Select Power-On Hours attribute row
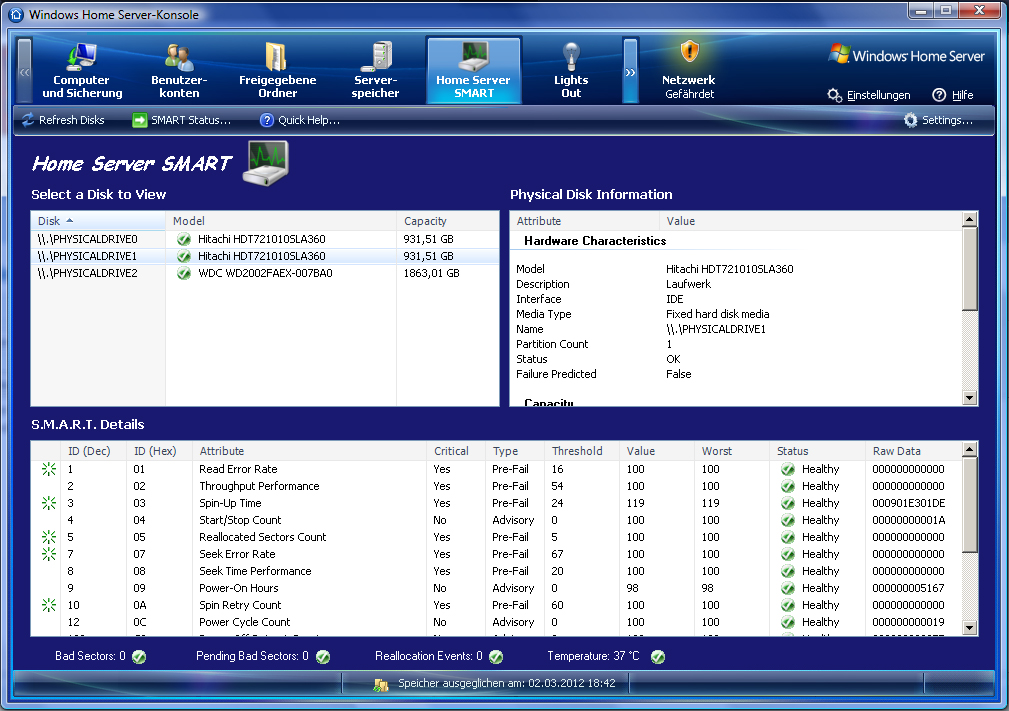 (496, 588)
